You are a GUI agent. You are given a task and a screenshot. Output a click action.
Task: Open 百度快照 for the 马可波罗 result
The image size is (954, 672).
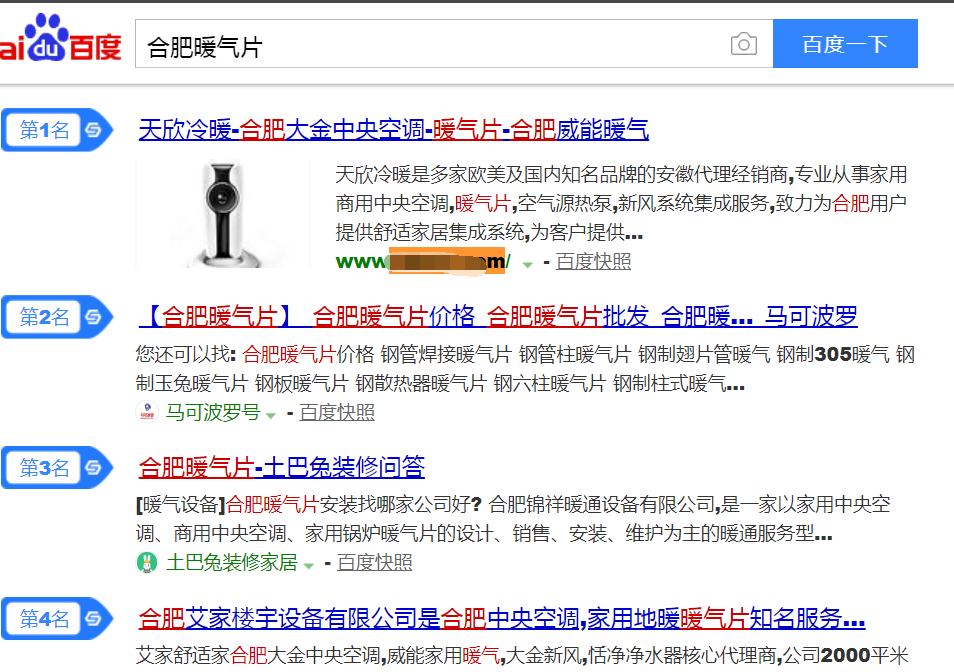click(x=337, y=412)
